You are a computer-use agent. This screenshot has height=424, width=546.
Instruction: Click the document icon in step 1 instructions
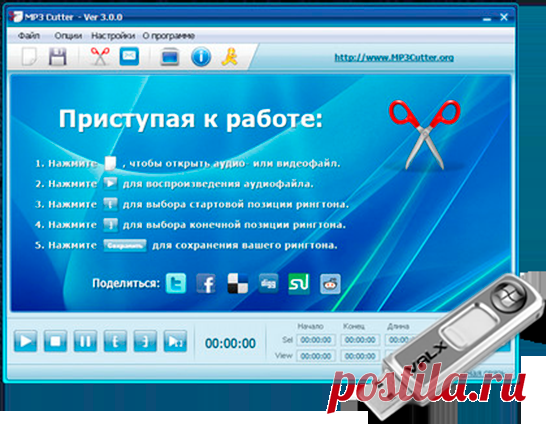[x=110, y=163]
